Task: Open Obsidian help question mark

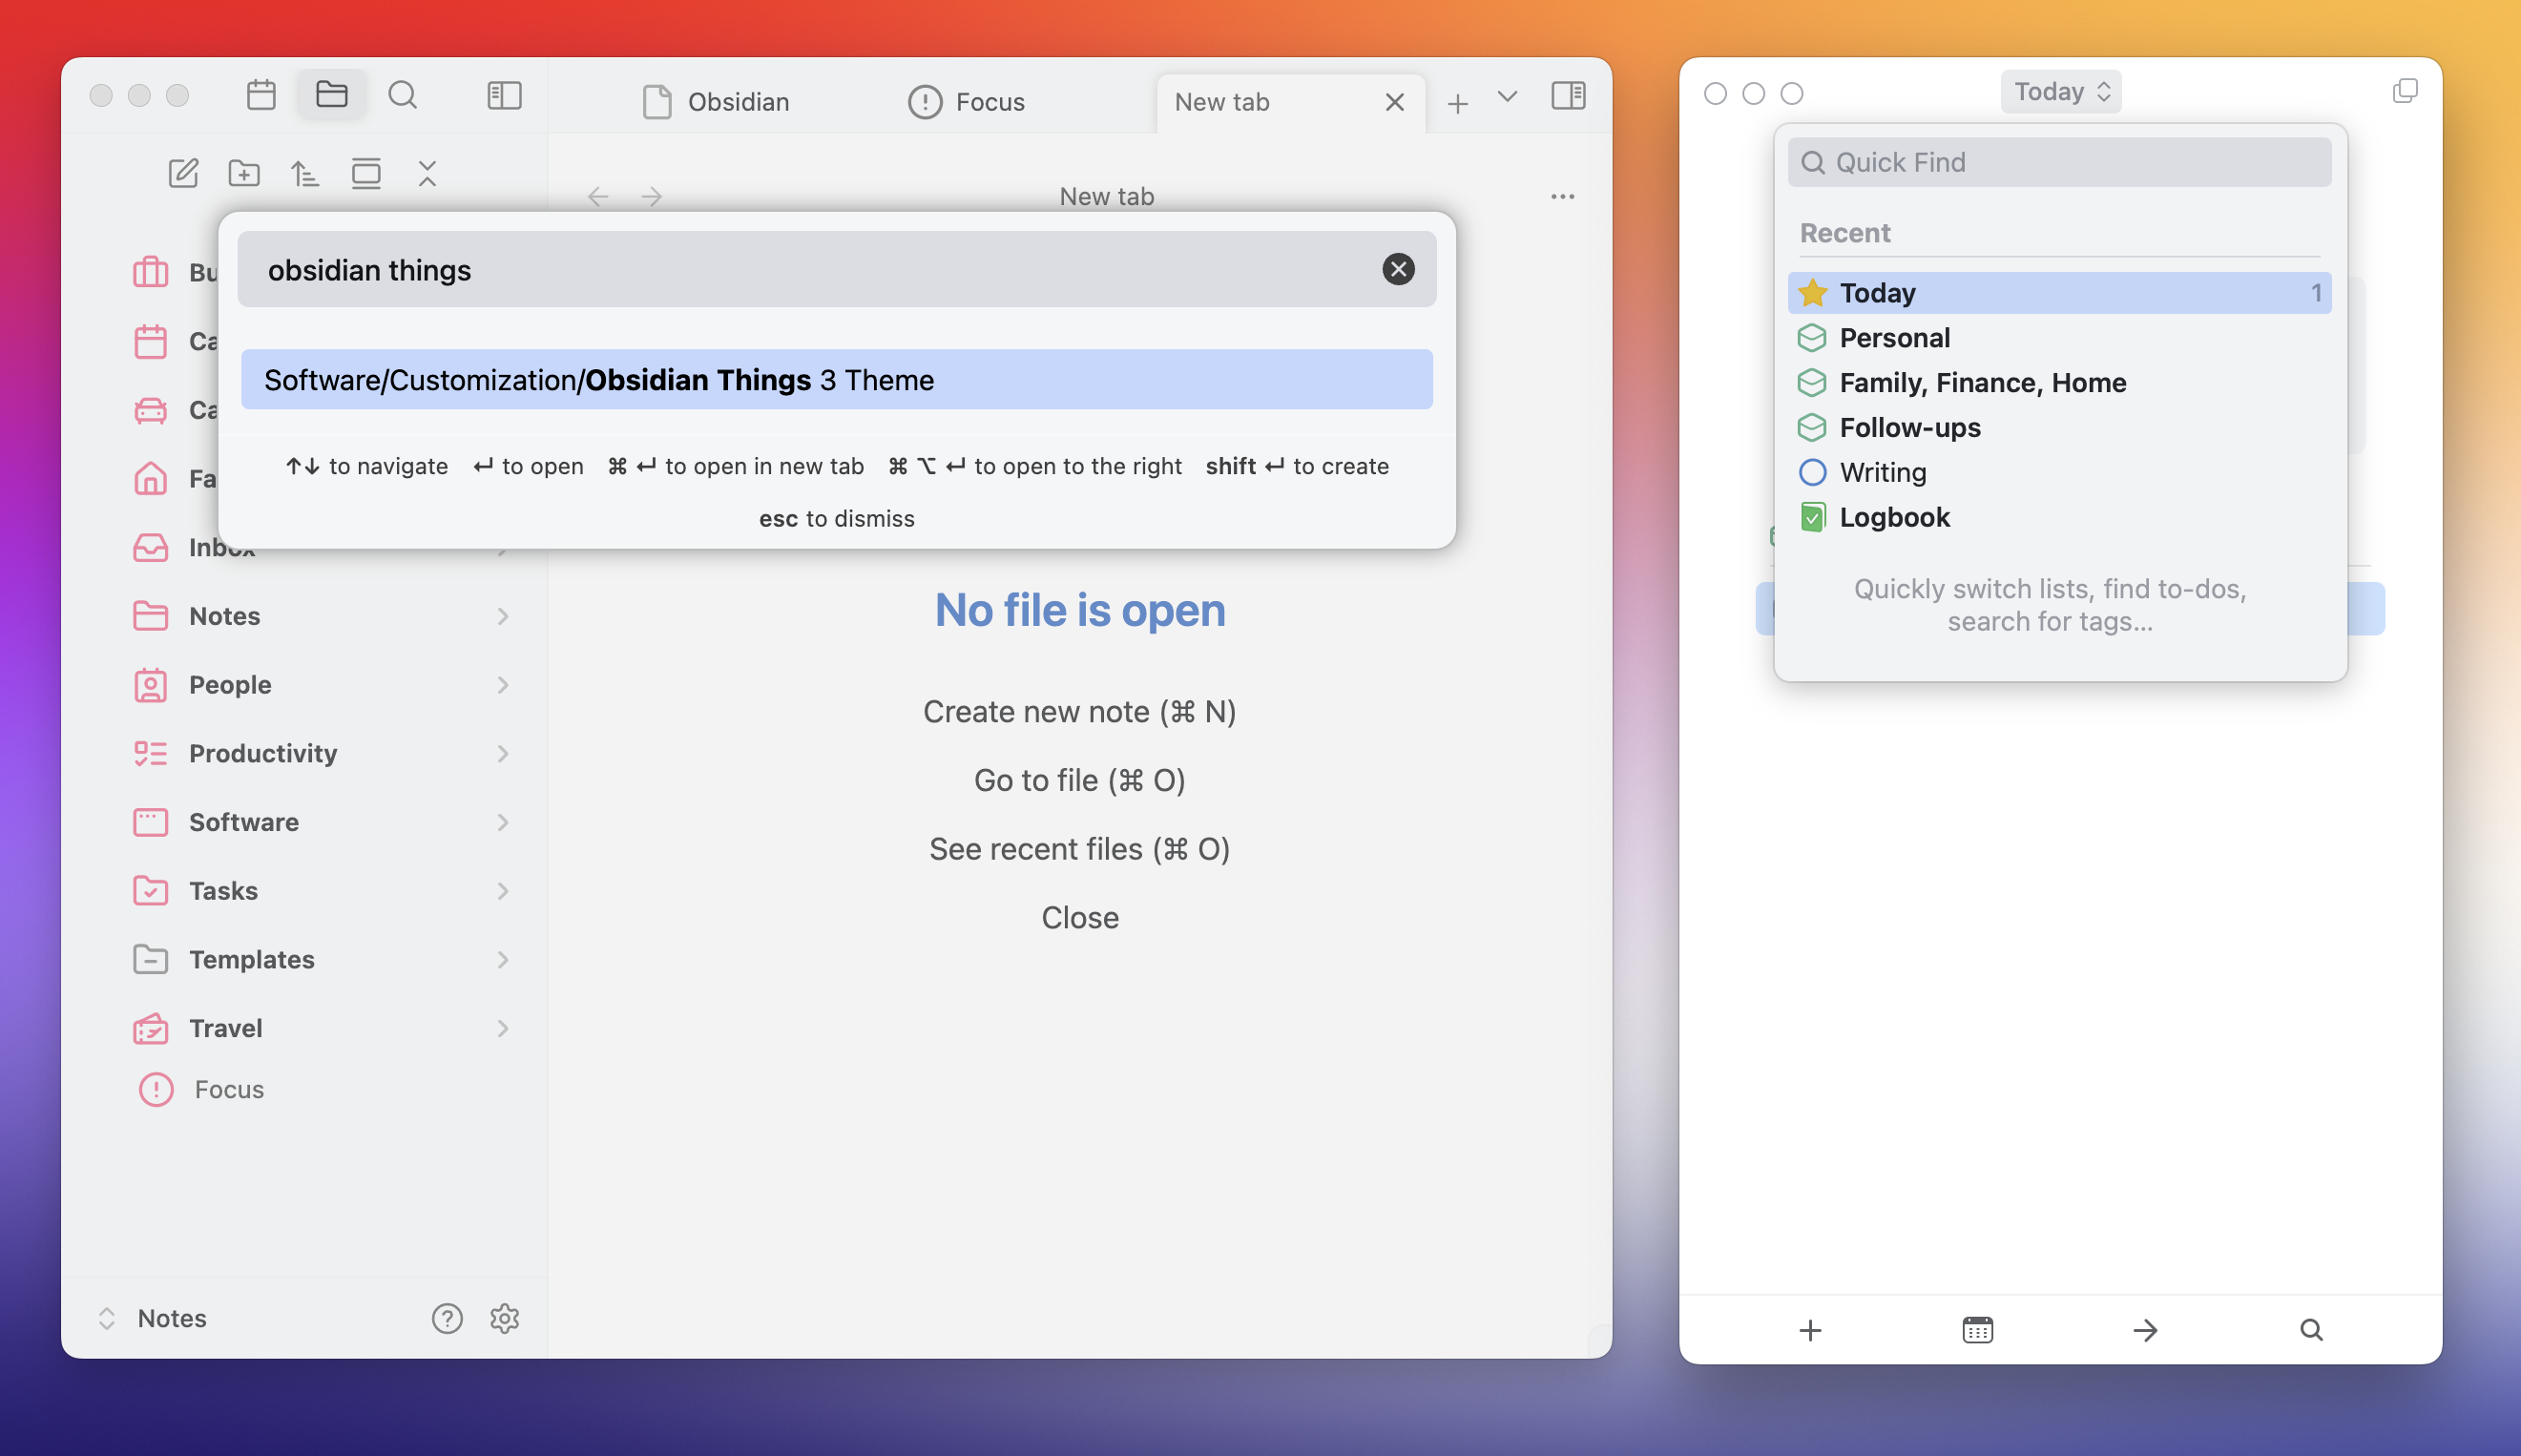Action: click(x=447, y=1319)
